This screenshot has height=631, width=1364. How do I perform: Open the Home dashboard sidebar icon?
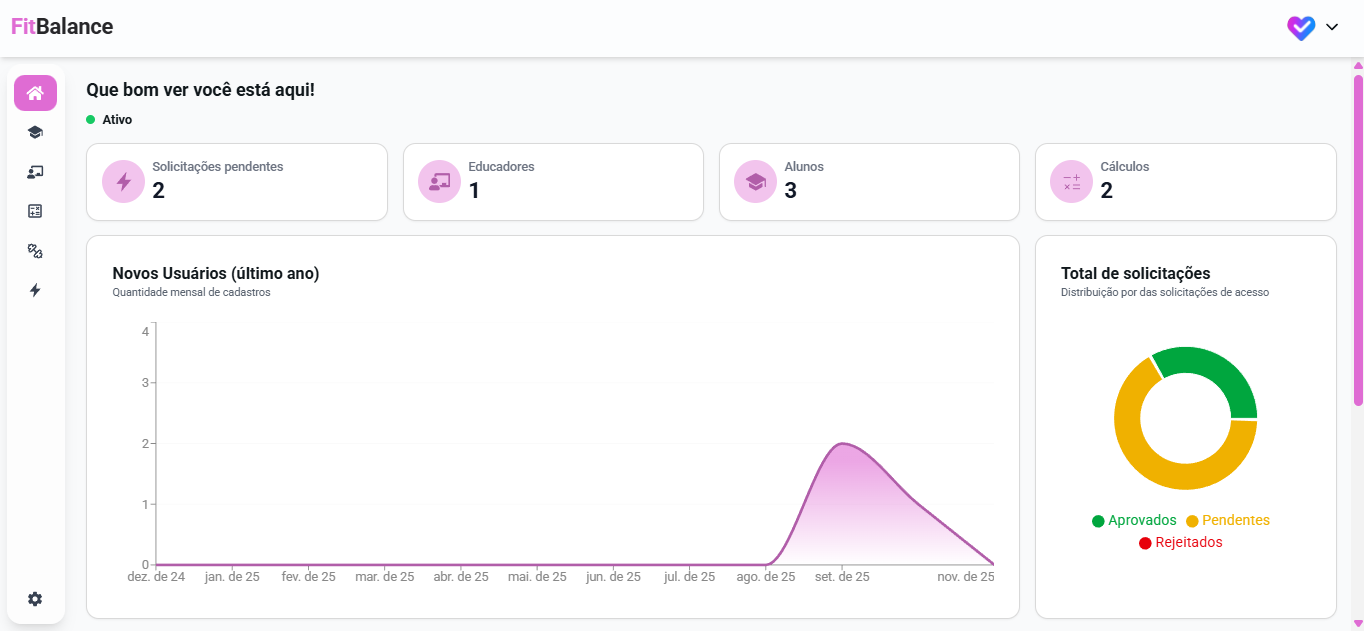coord(35,93)
